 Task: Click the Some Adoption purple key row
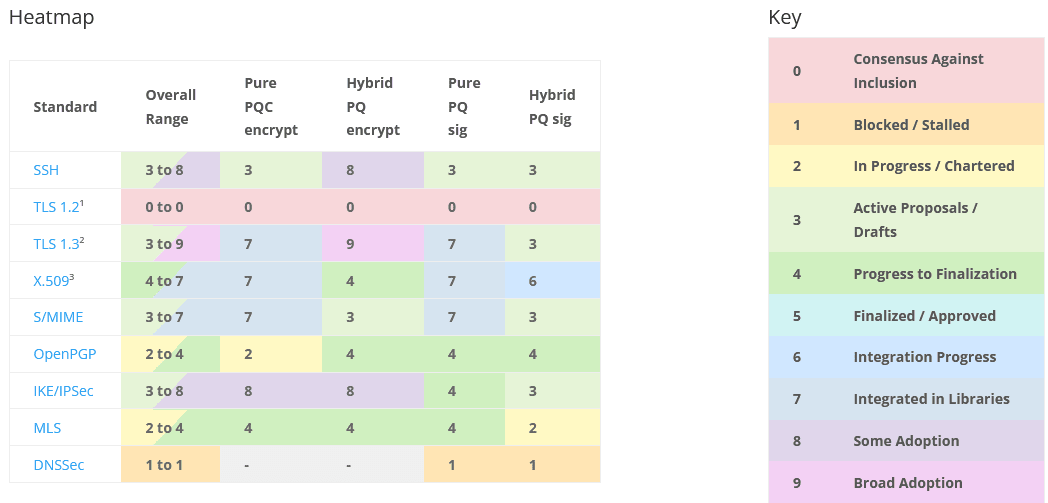click(906, 441)
